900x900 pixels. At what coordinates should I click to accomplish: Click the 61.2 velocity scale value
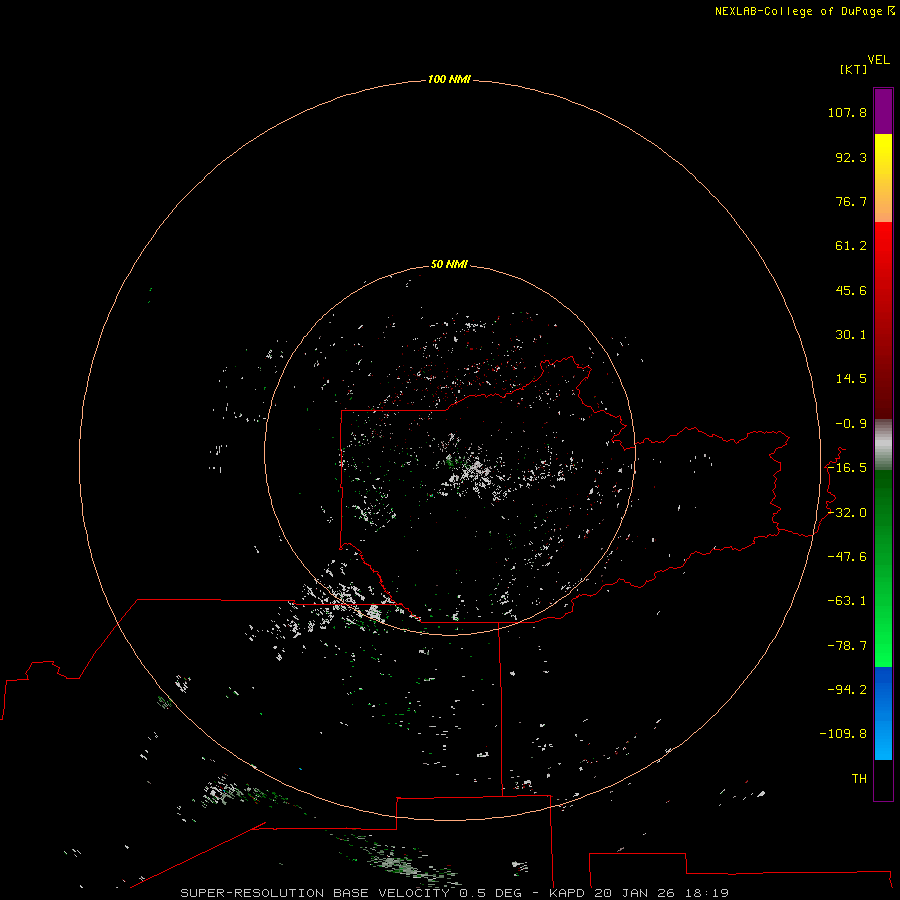pos(851,246)
